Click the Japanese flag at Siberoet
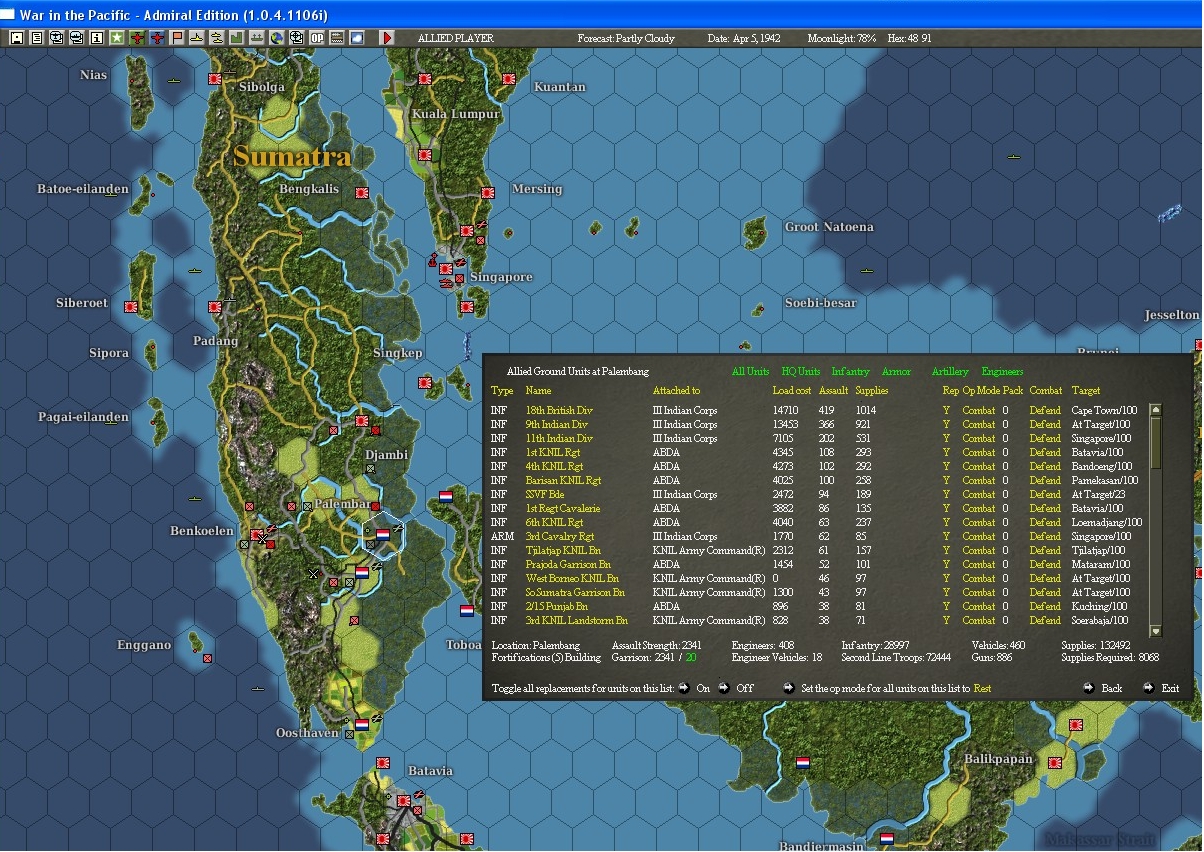1204x852 pixels. point(130,307)
